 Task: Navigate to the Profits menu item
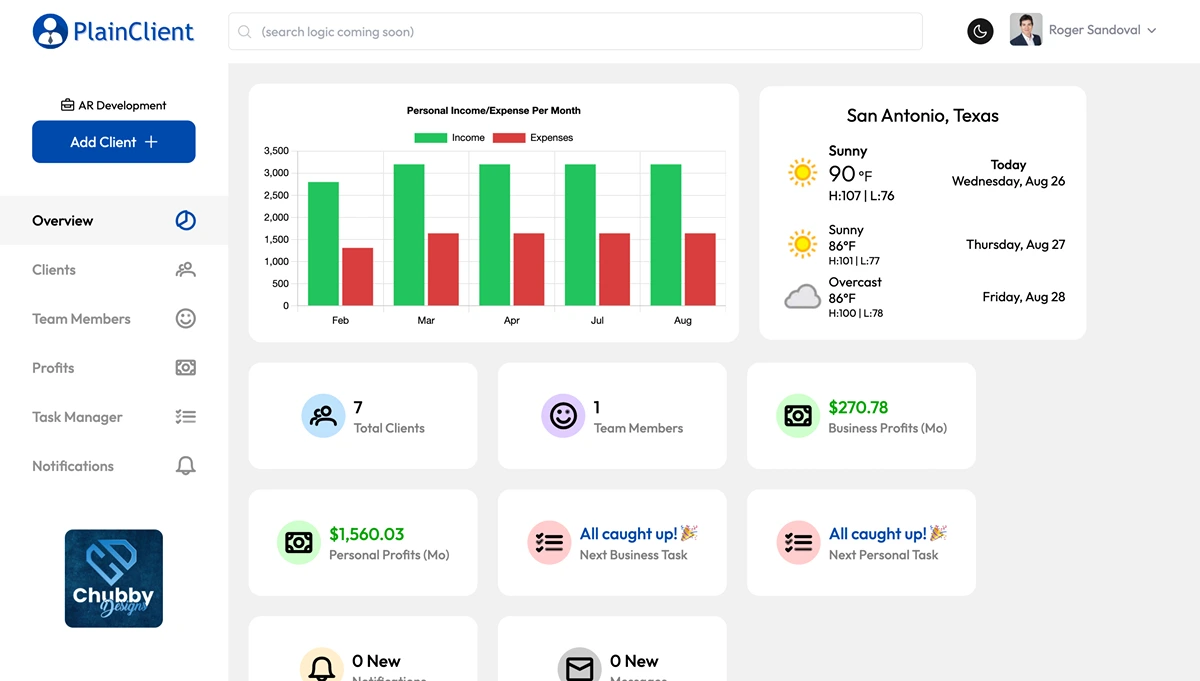(x=114, y=368)
